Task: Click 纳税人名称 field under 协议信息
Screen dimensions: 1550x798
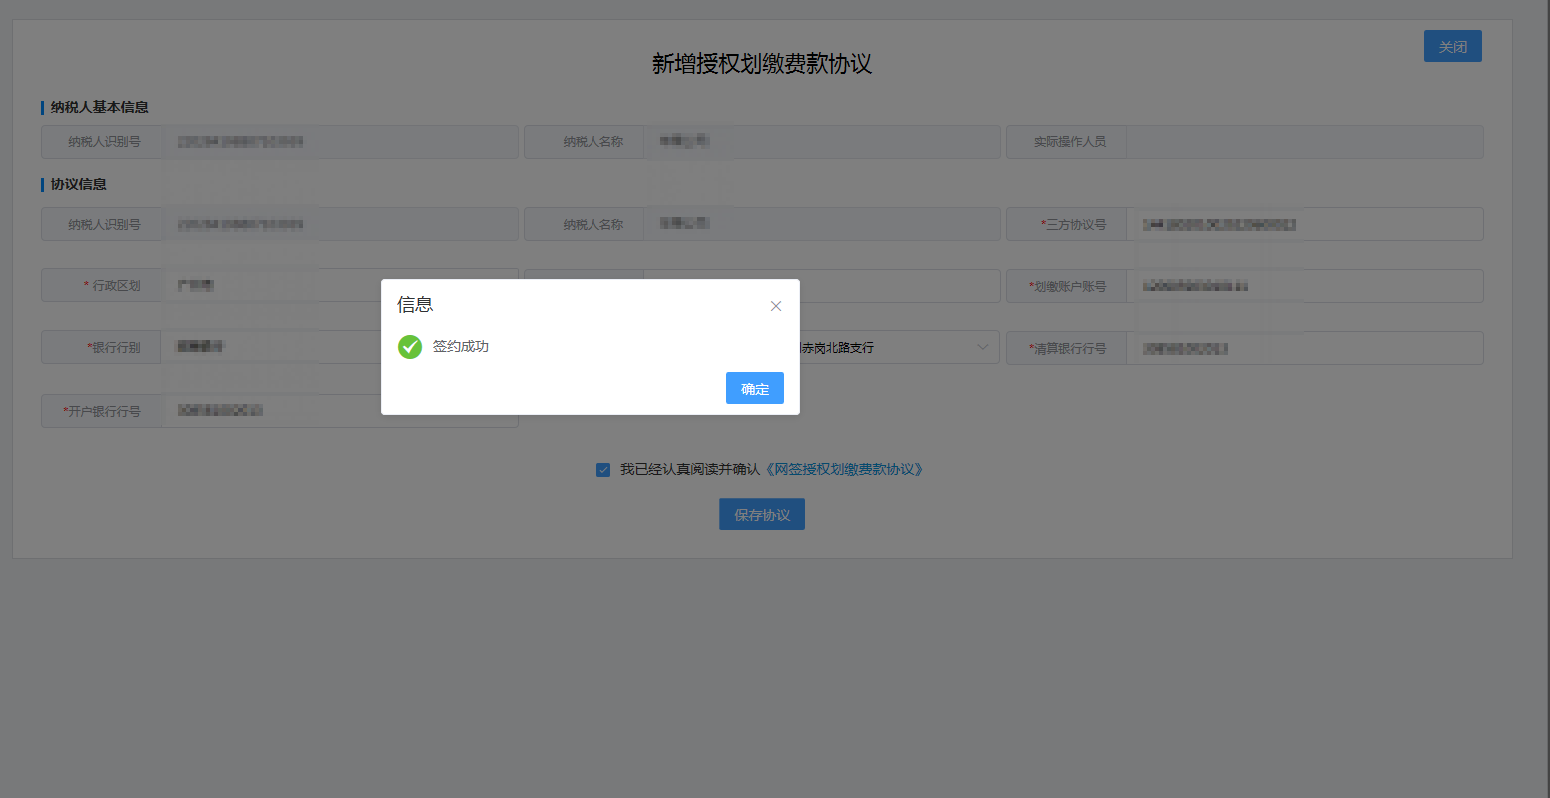Action: coord(820,224)
